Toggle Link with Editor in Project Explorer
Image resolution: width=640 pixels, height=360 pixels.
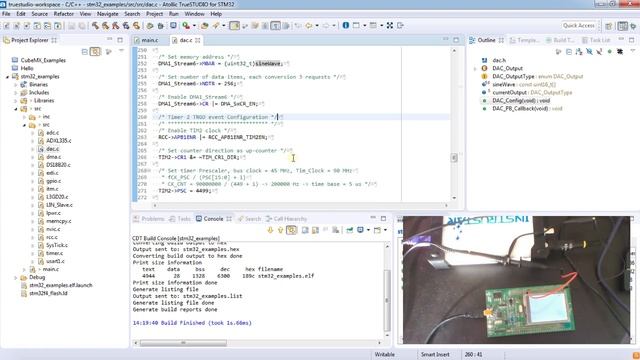95,52
